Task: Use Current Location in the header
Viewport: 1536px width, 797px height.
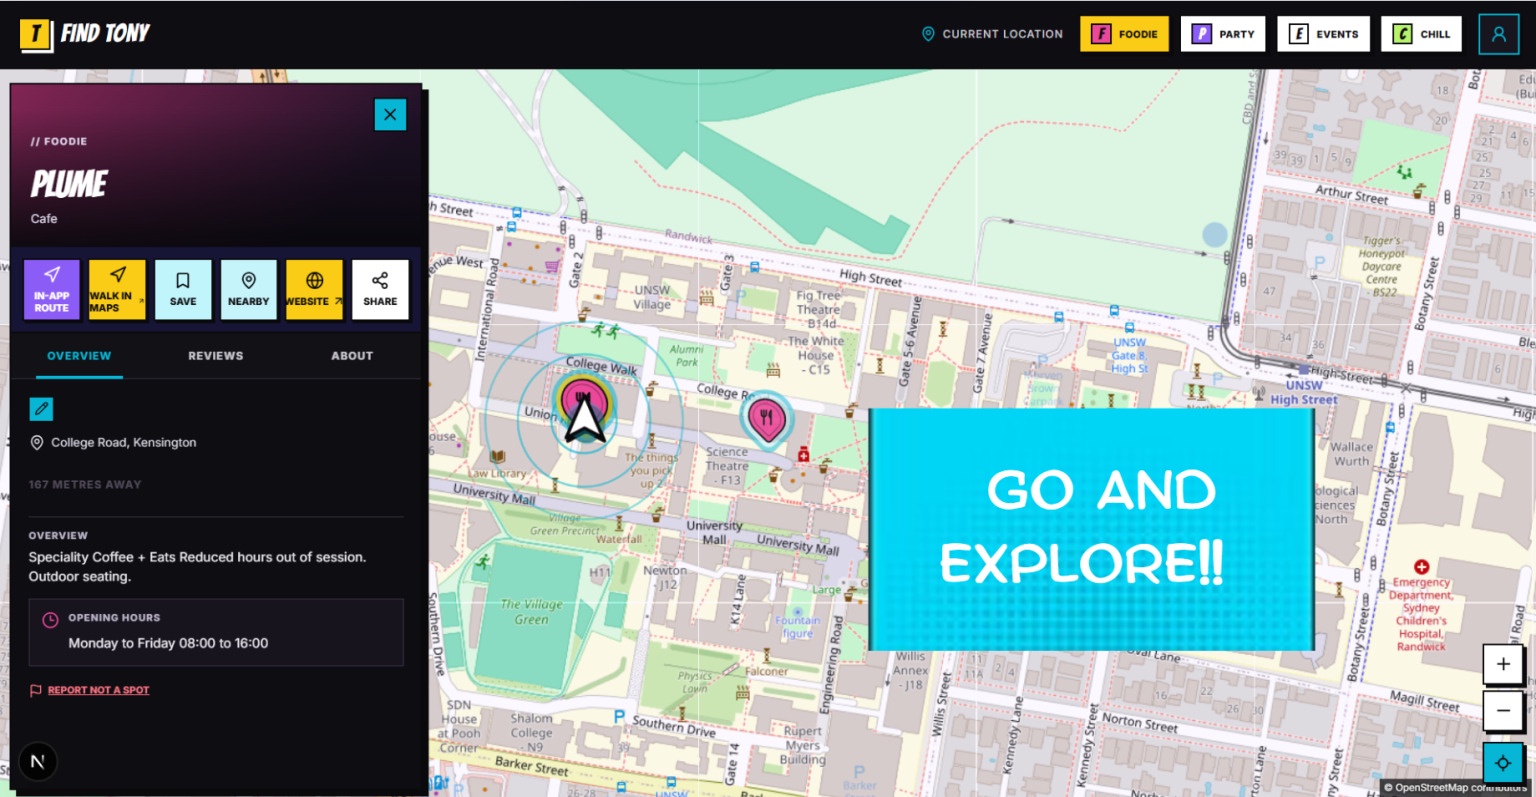Action: (x=992, y=34)
